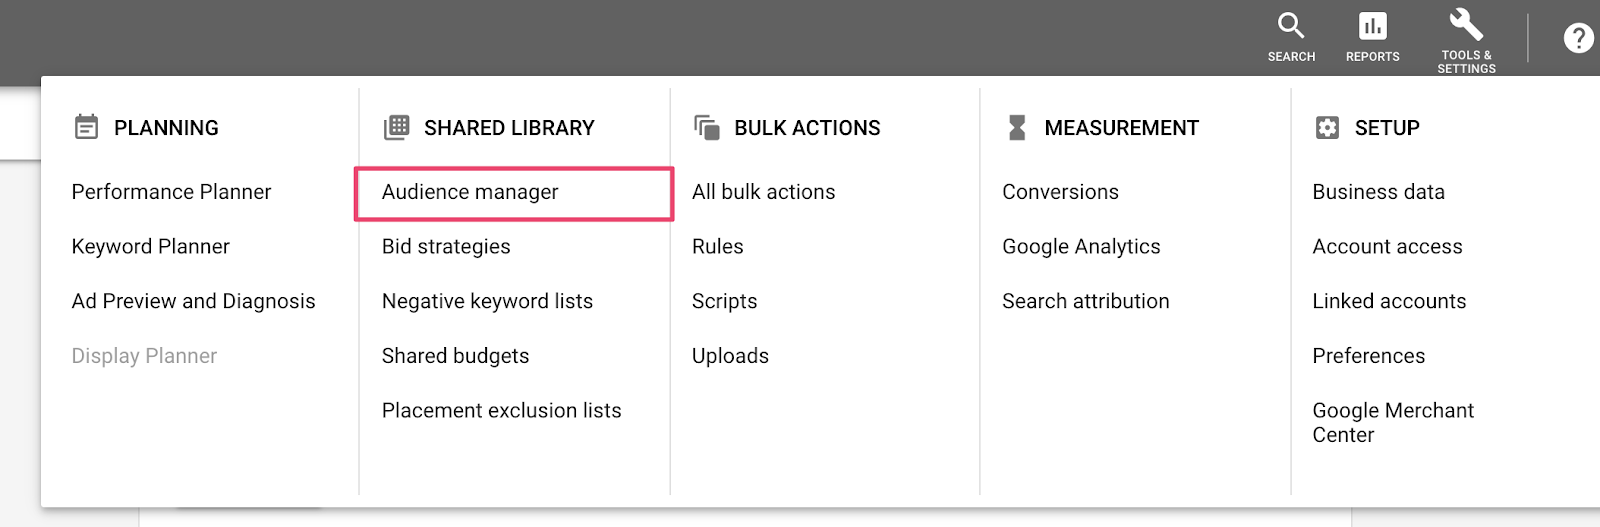The image size is (1600, 527).
Task: Click the Setup gear icon
Action: pos(1327,127)
